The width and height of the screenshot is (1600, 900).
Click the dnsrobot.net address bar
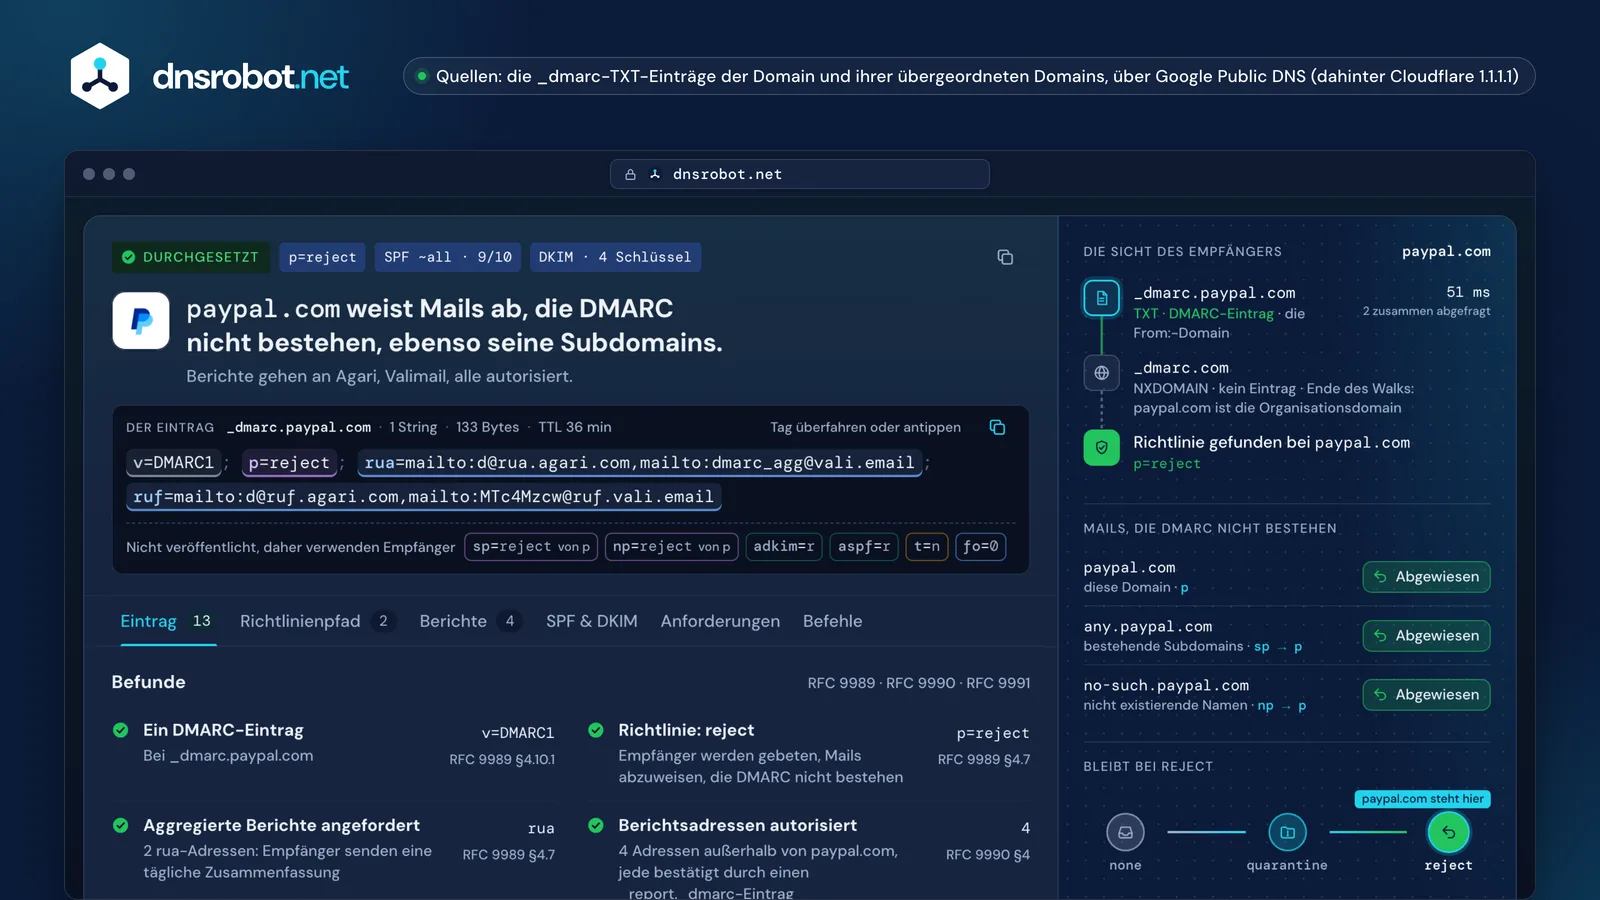(800, 174)
